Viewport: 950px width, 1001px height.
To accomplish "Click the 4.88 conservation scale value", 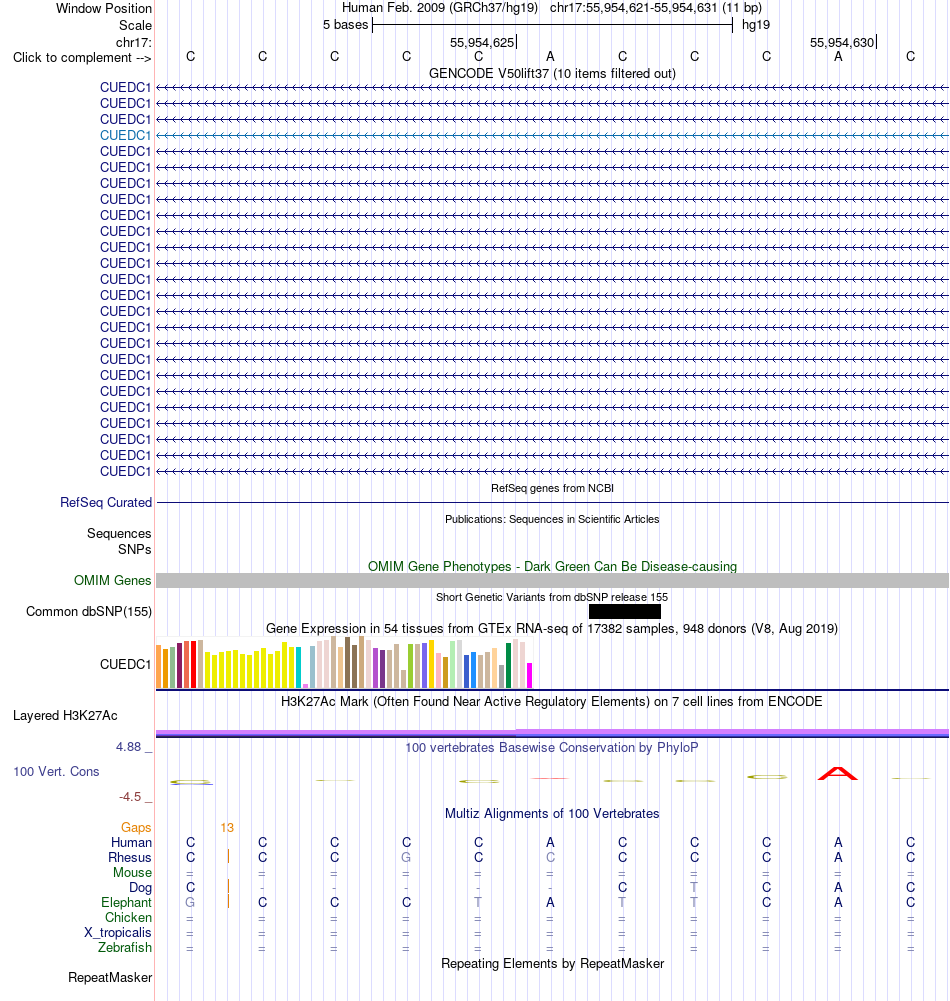I will (x=128, y=746).
